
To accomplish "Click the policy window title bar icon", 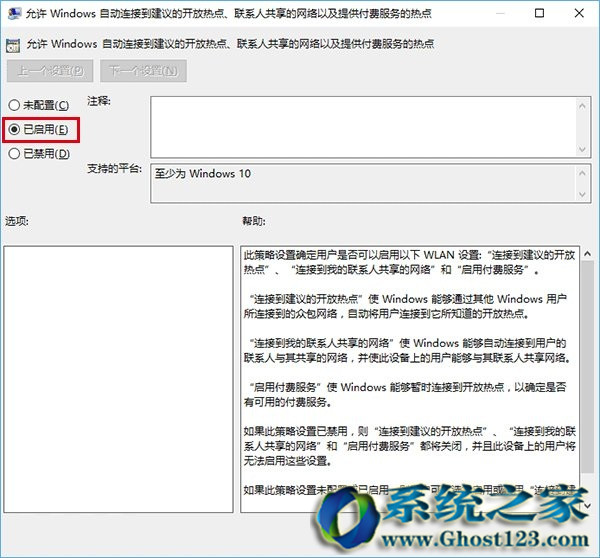I will [14, 13].
